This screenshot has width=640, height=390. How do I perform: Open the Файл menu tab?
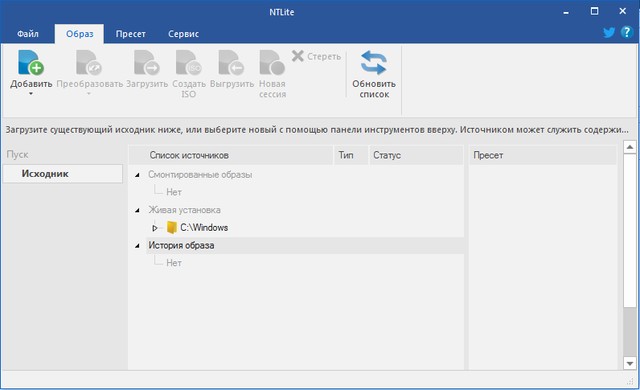pos(27,34)
